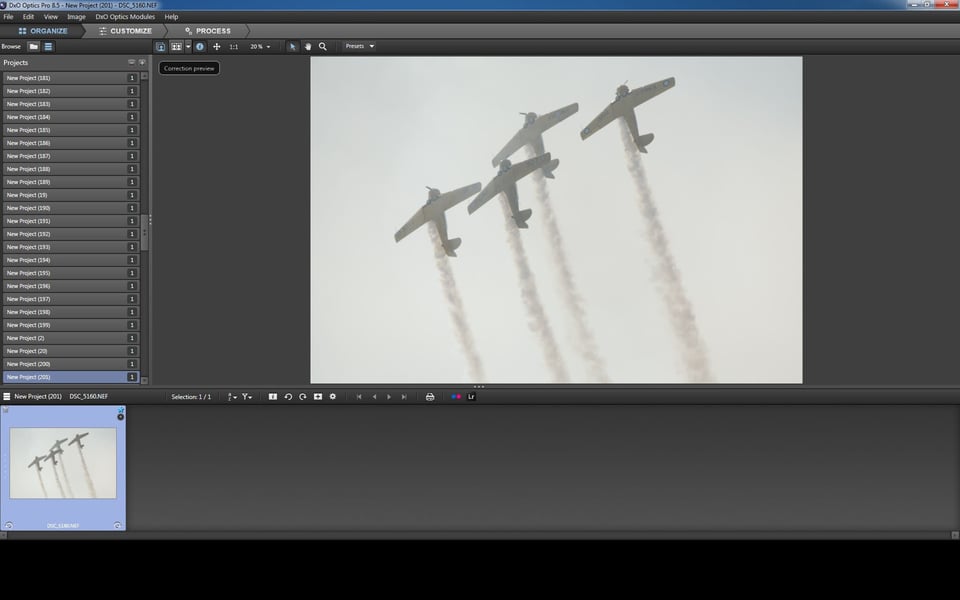Image resolution: width=960 pixels, height=600 pixels.
Task: Click the processing gear icon
Action: (332, 397)
